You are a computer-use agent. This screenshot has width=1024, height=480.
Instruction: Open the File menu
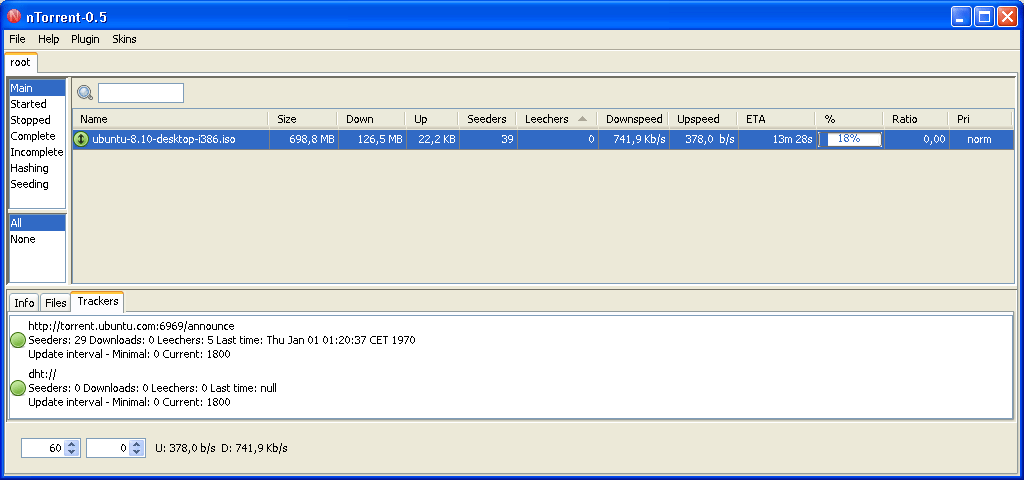(x=18, y=39)
